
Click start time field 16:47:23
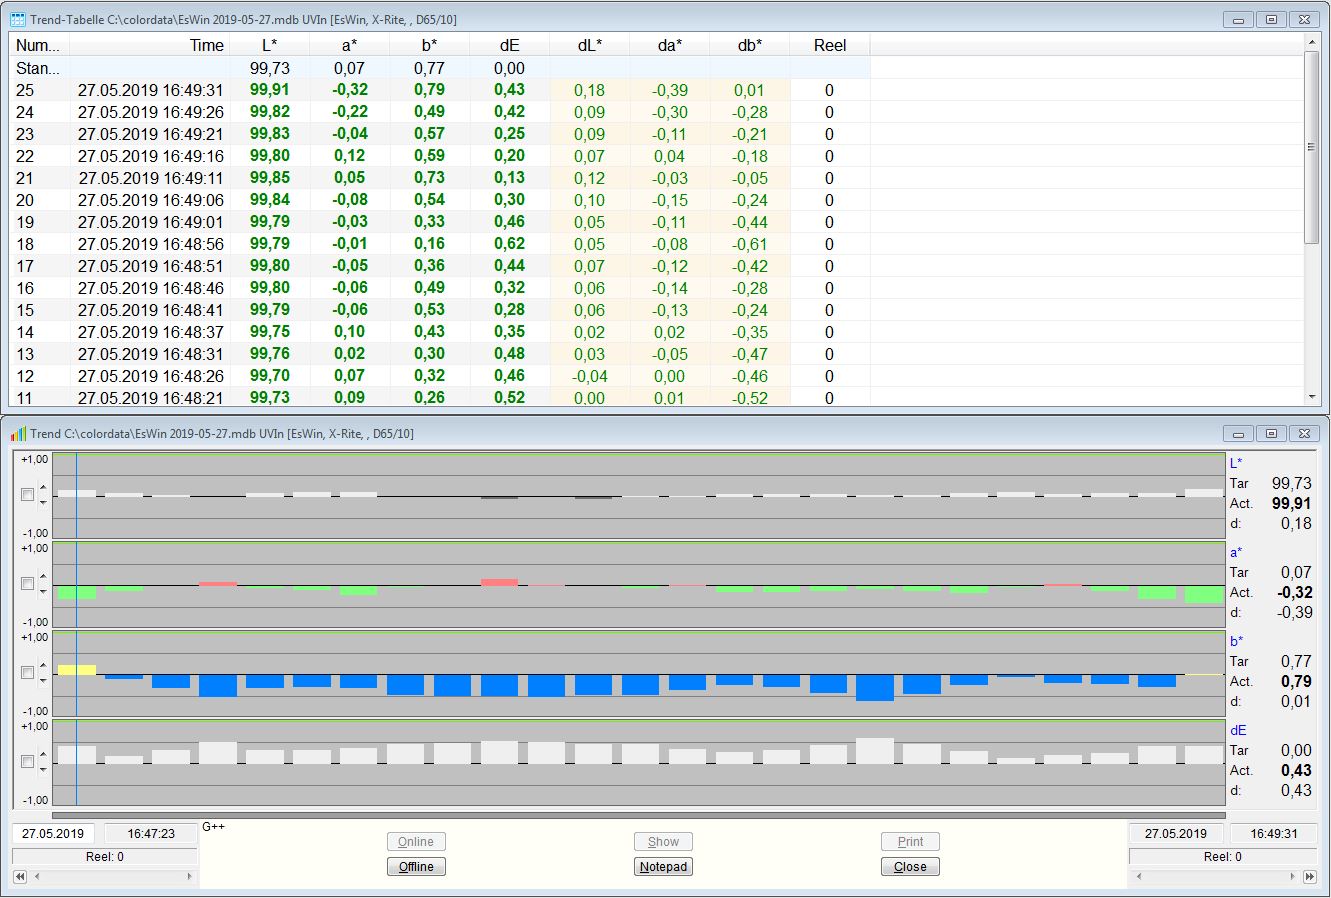coord(152,833)
